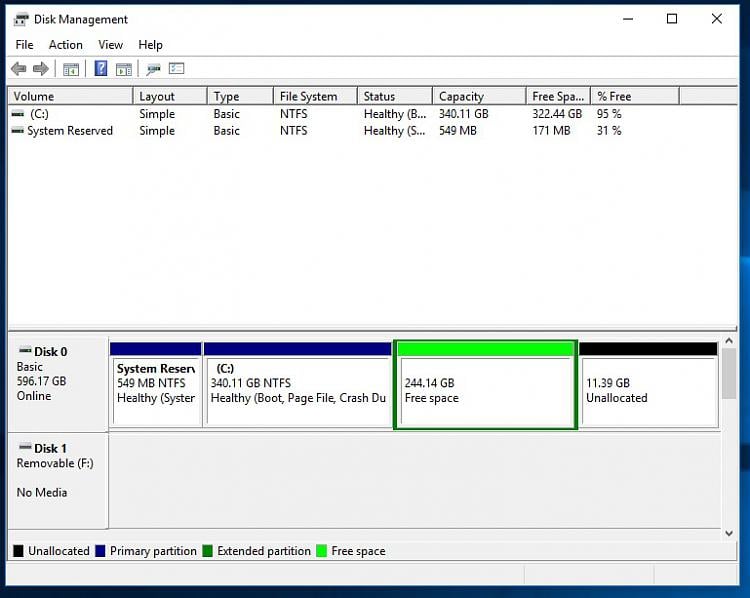Open the Help menu

[150, 45]
